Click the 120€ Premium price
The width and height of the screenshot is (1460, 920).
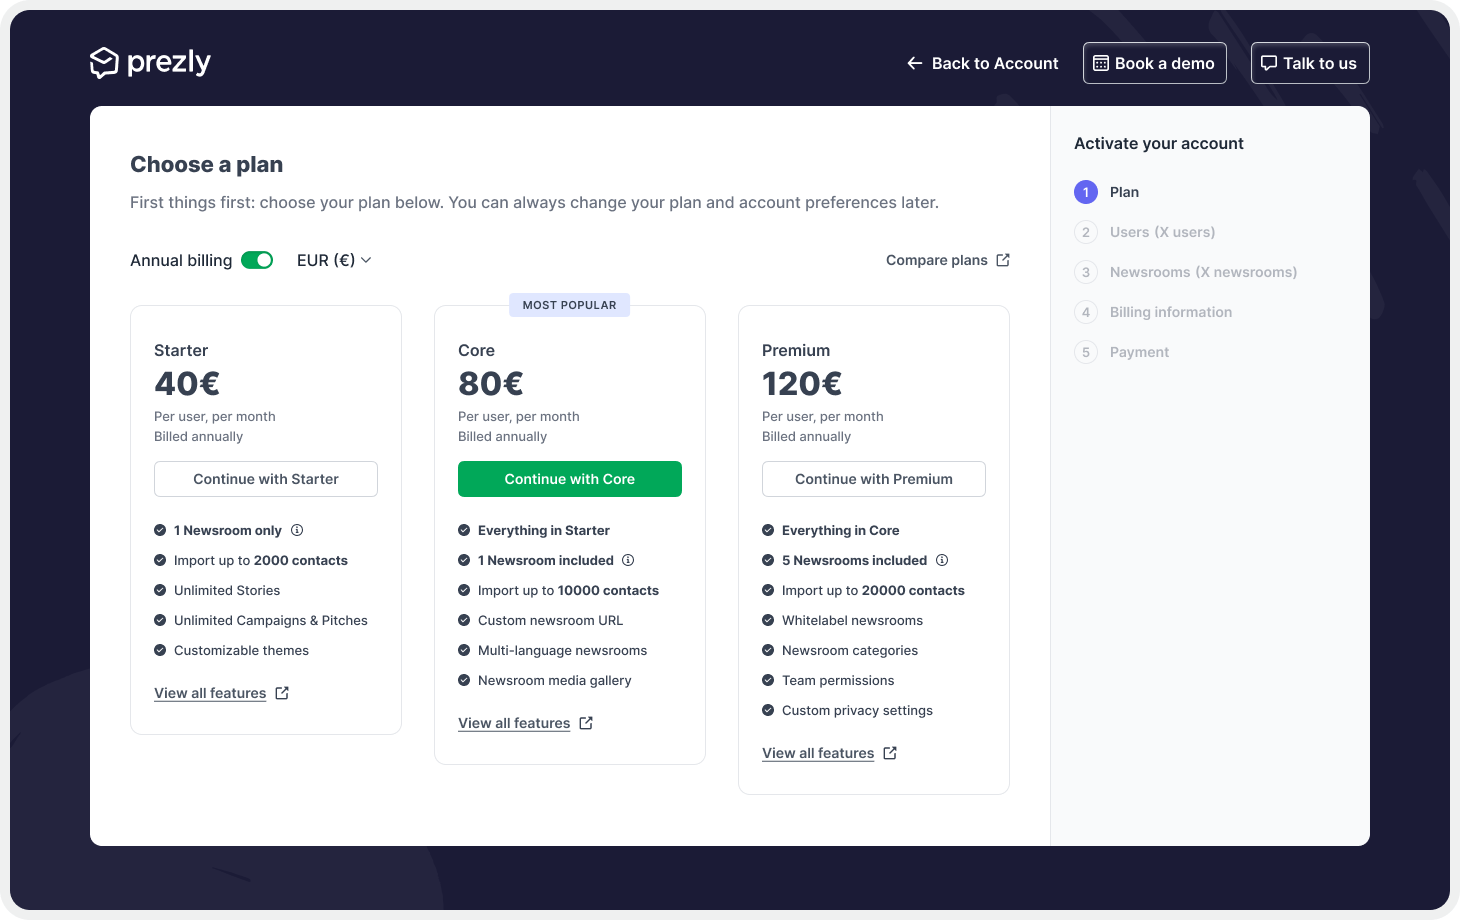pyautogui.click(x=802, y=384)
